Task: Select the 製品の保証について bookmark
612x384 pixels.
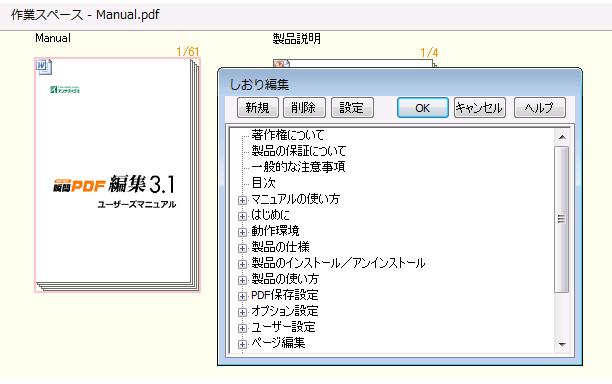Action: (299, 151)
